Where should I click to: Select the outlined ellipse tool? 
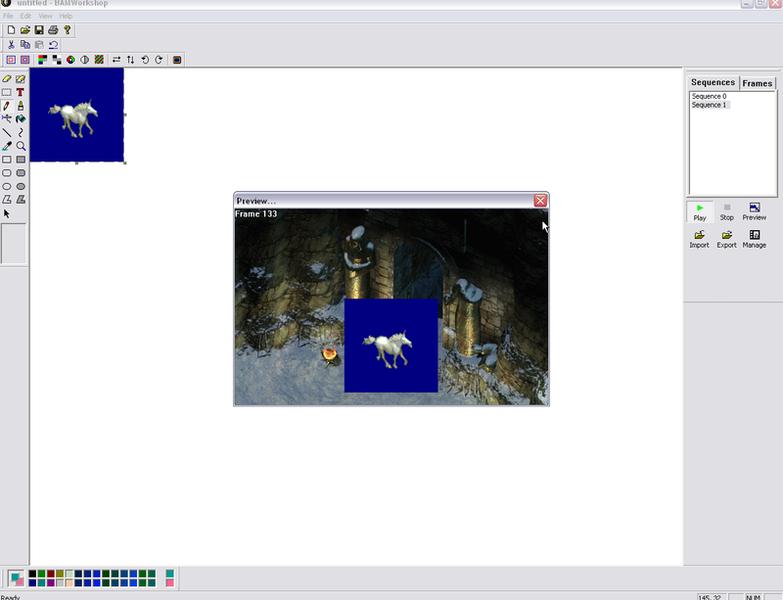[x=6, y=187]
